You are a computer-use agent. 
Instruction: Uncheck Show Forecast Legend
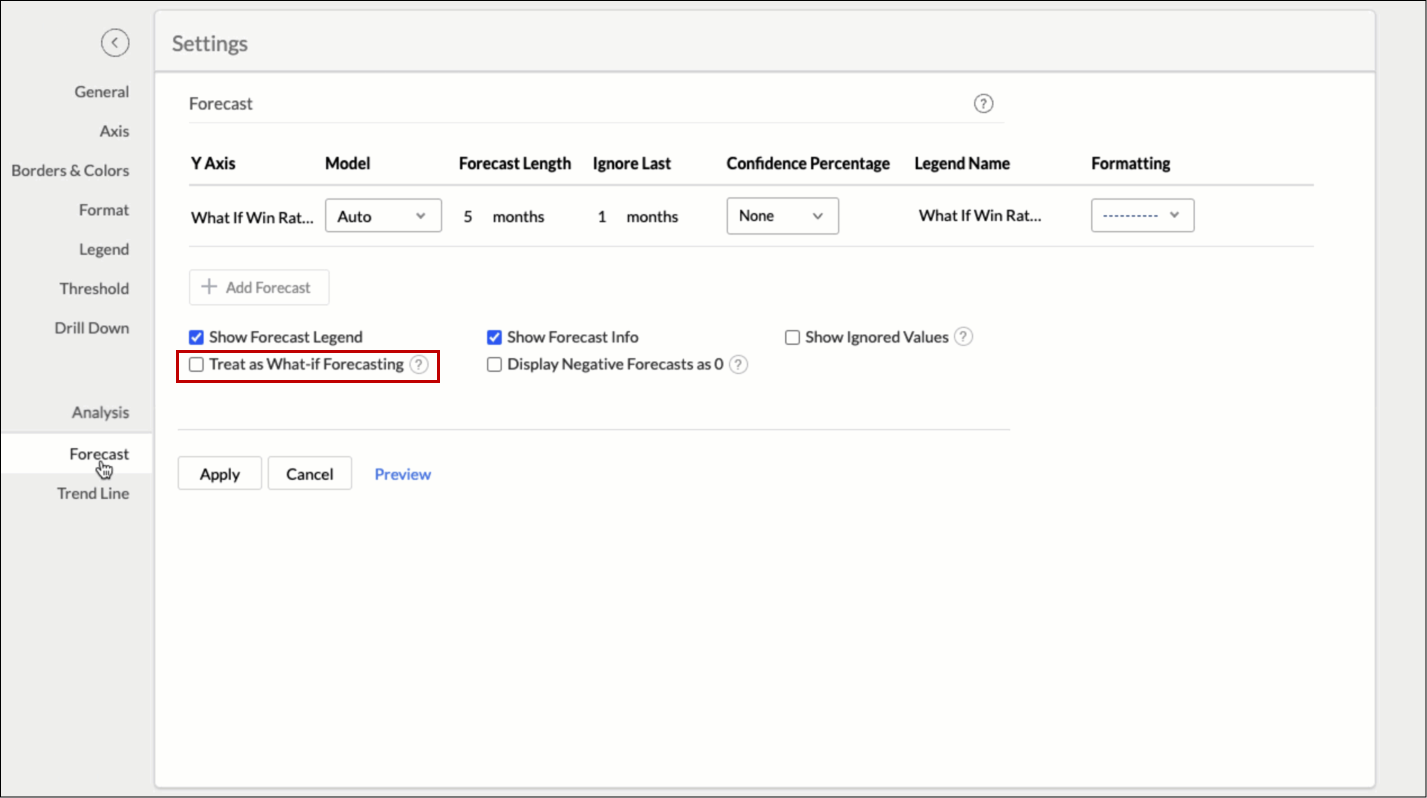(197, 337)
